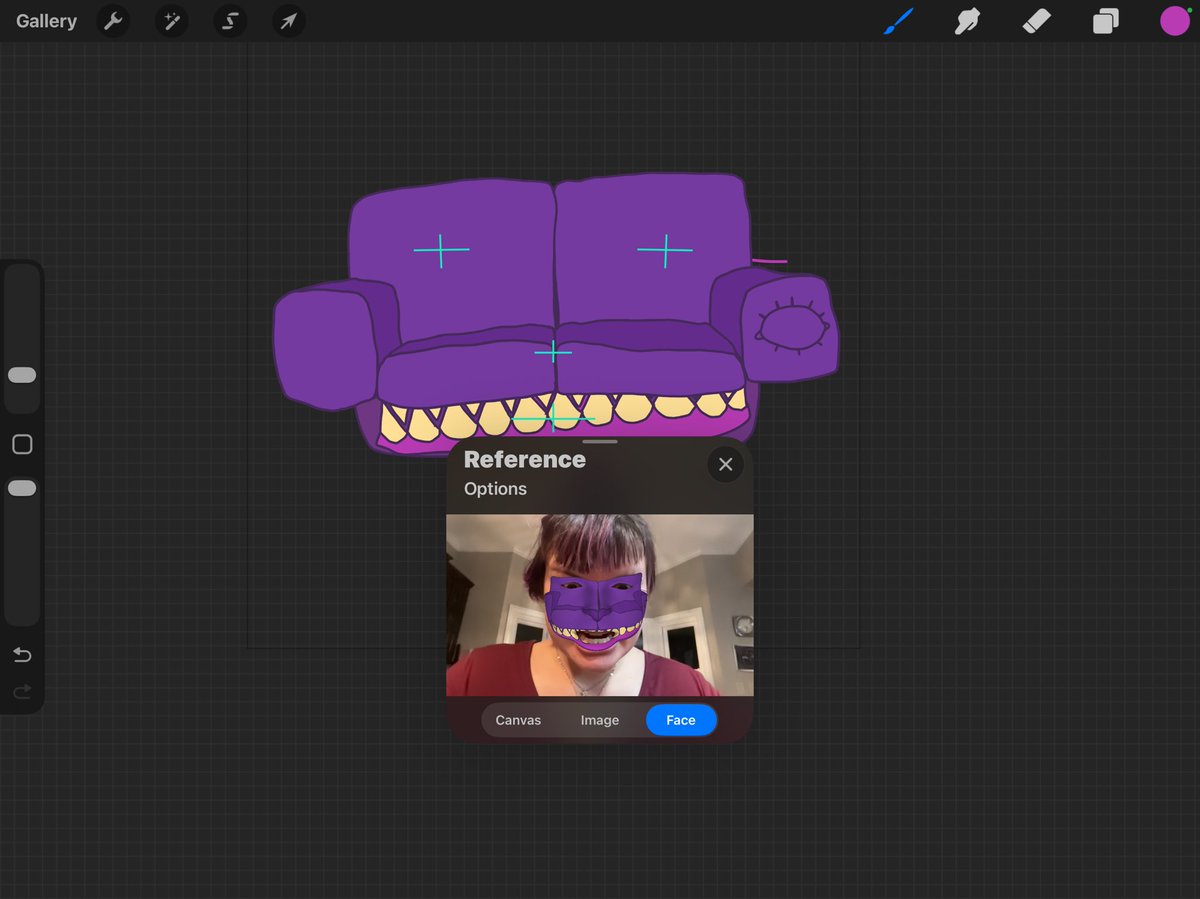This screenshot has width=1200, height=899.
Task: Tap the Redo arrow
Action: 22,692
